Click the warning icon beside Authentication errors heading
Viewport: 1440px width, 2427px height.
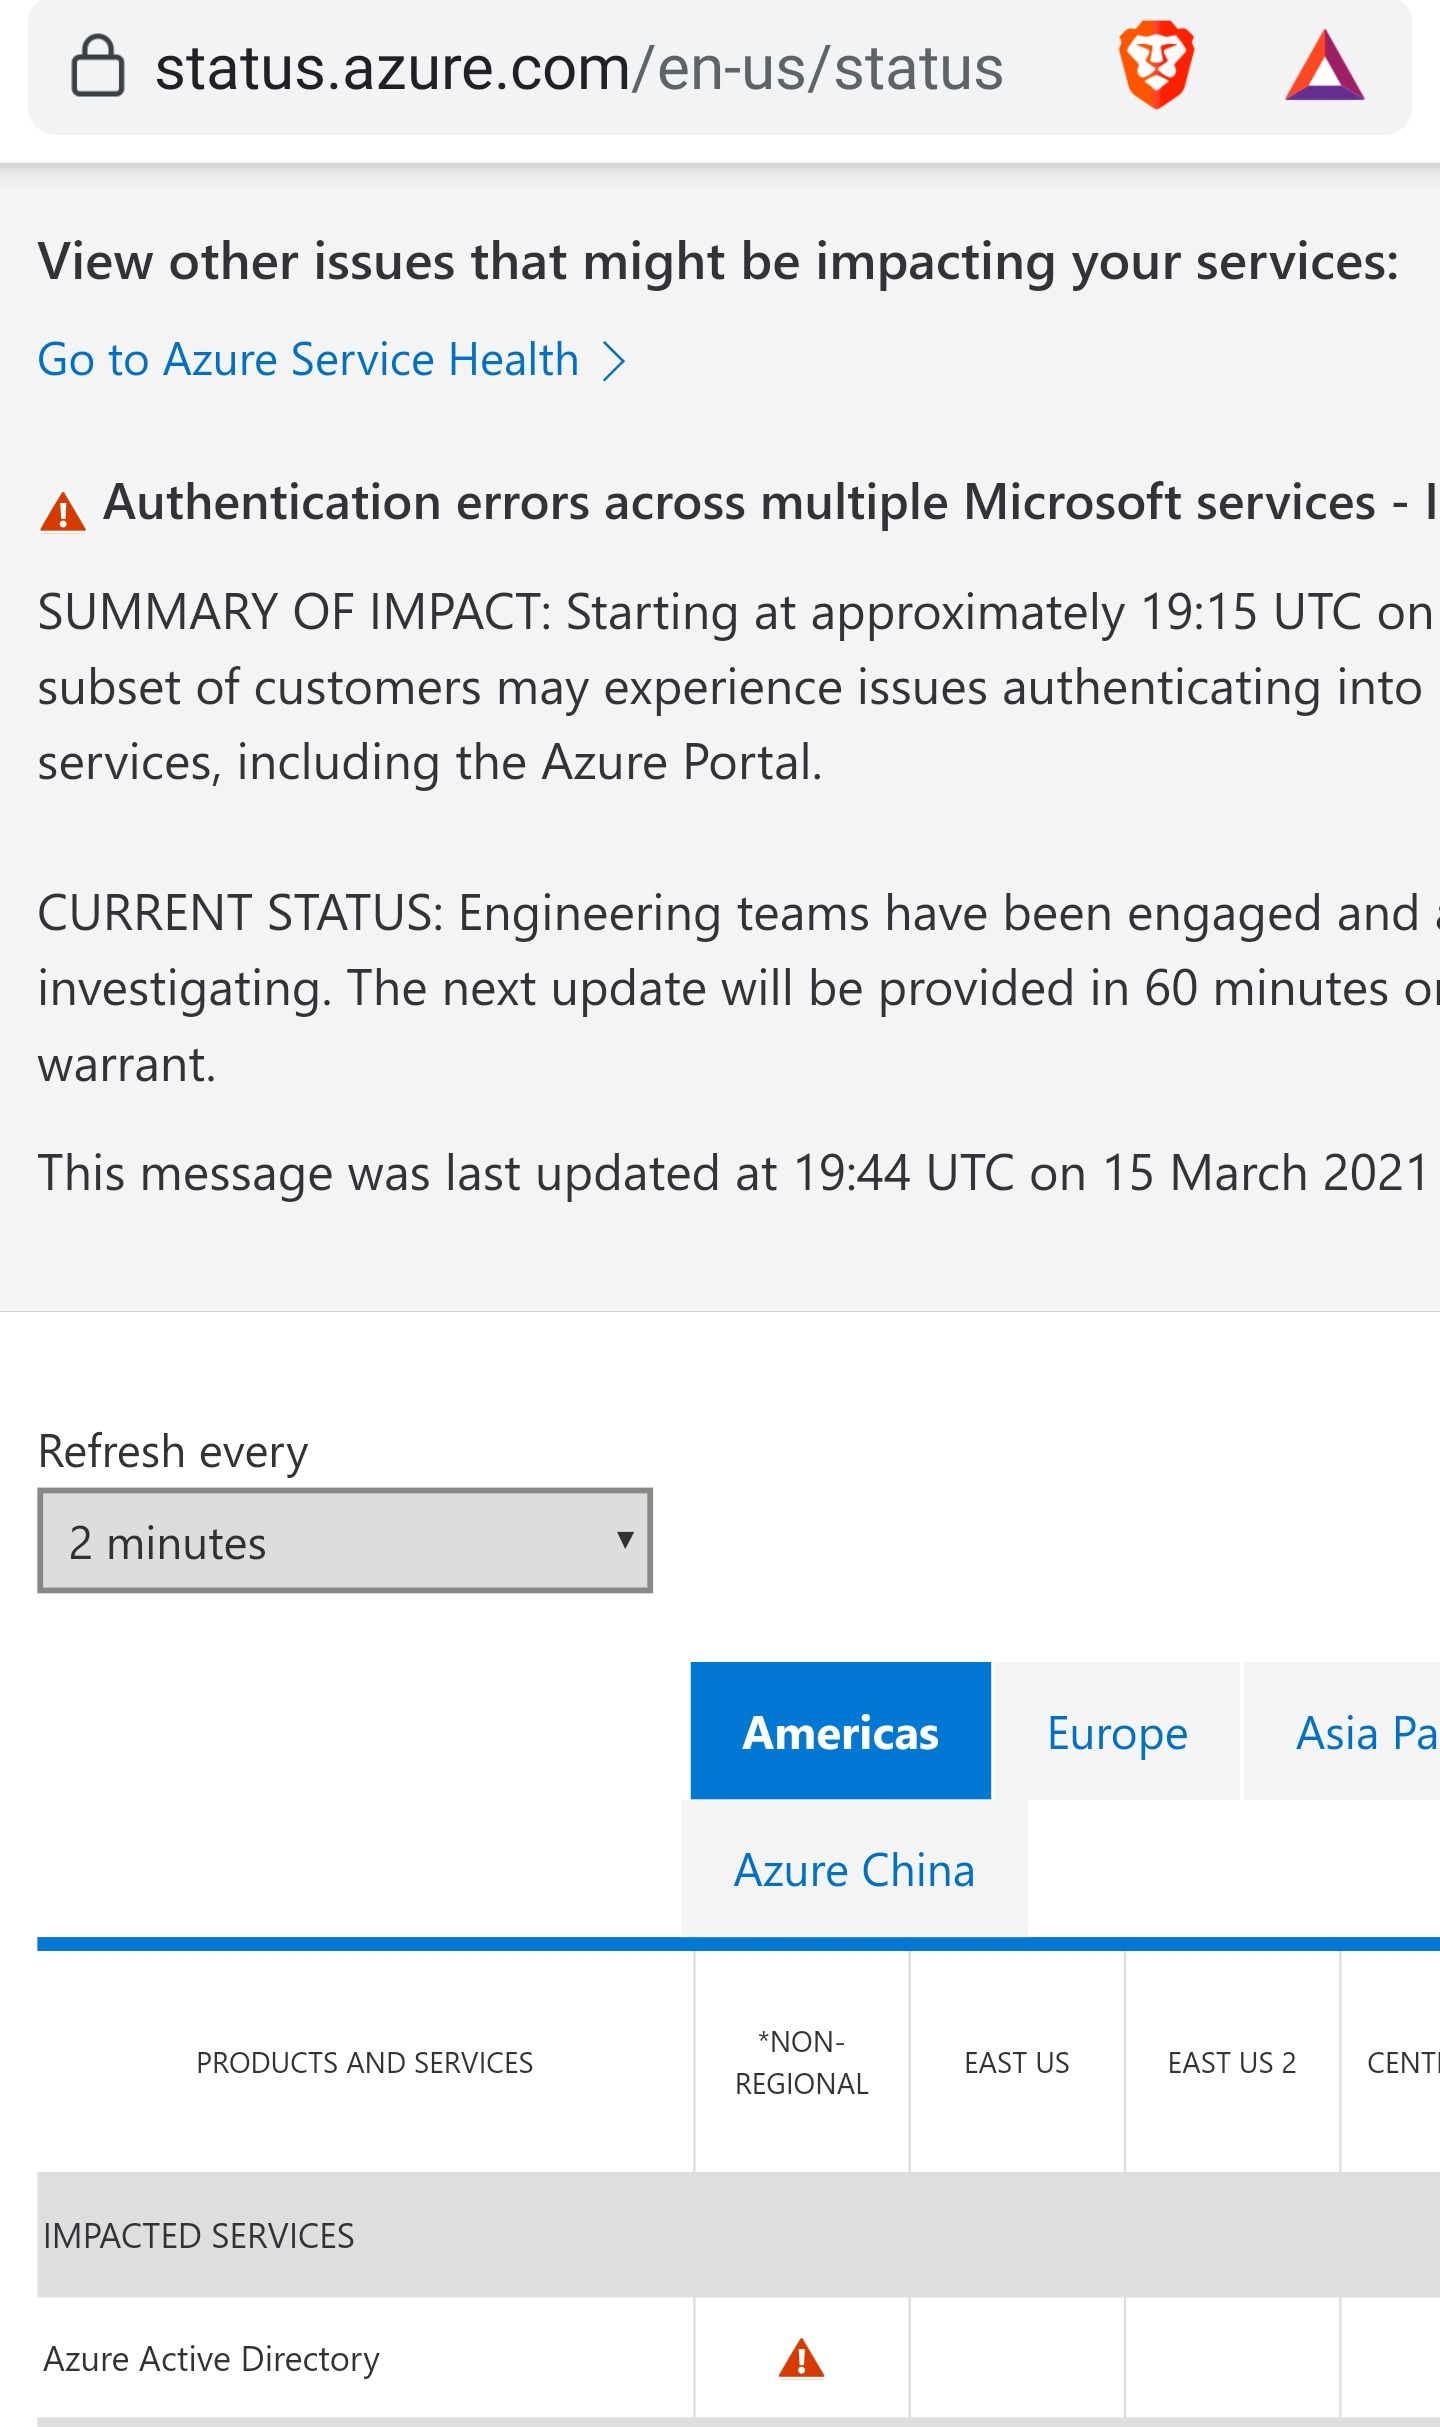pos(63,511)
